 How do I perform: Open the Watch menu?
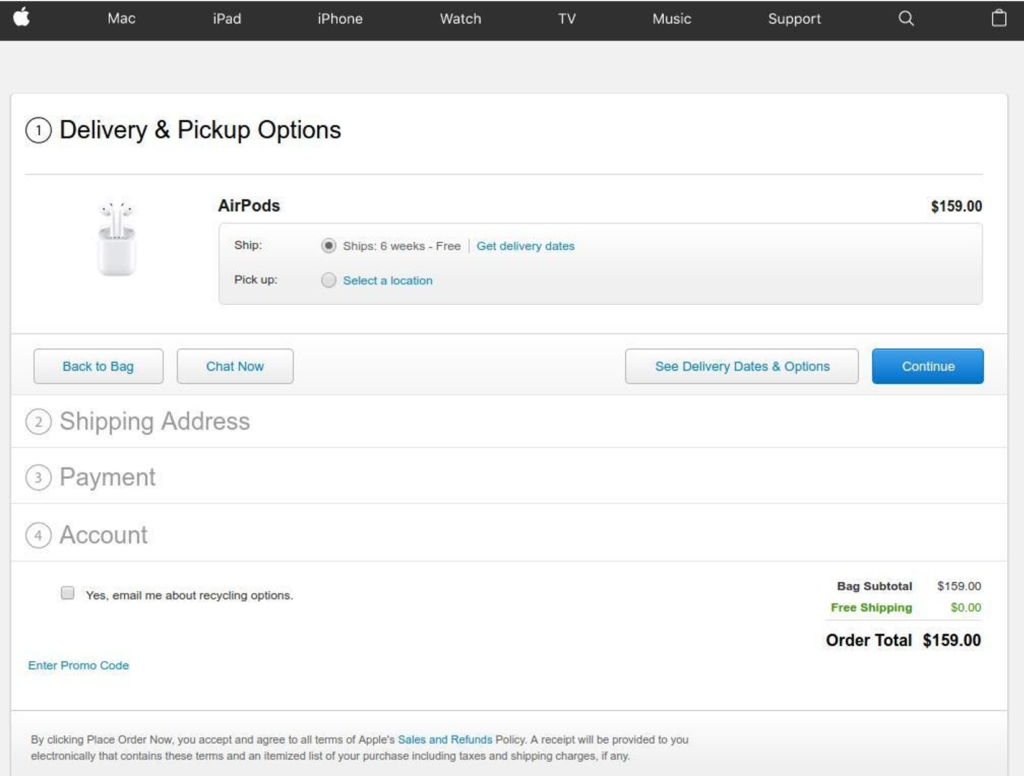pyautogui.click(x=460, y=19)
